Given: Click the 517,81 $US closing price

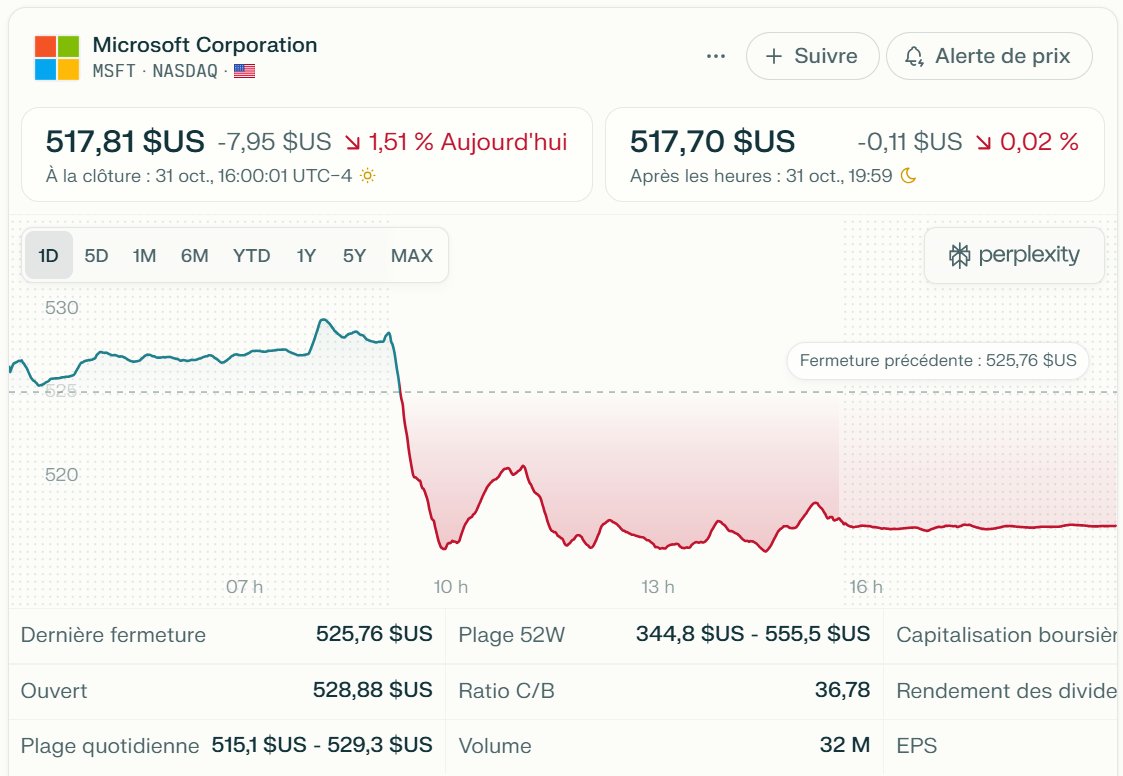Looking at the screenshot, I should click(x=125, y=142).
